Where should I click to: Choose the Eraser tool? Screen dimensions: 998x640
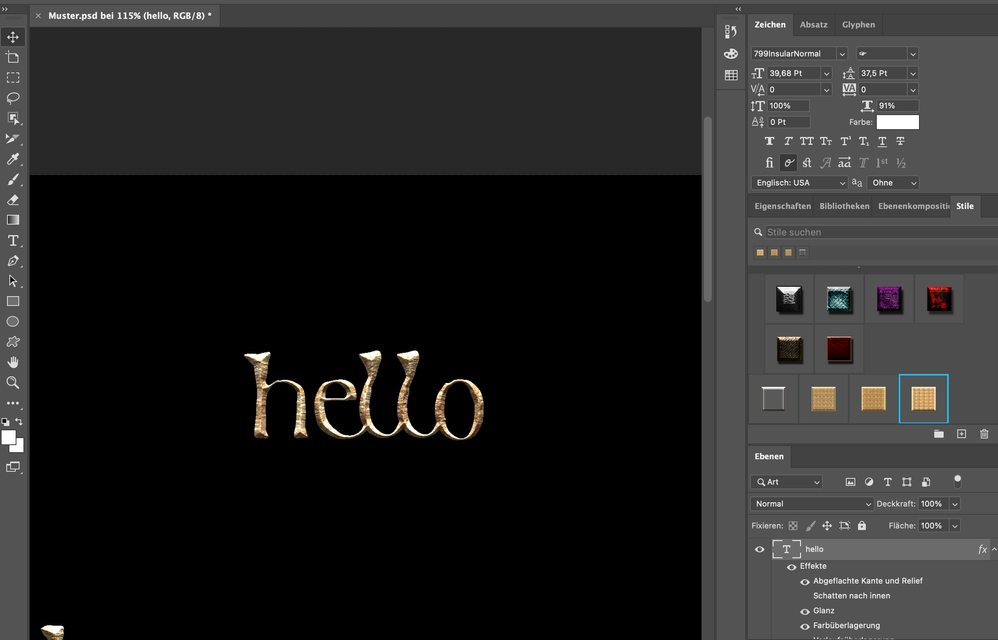13,200
